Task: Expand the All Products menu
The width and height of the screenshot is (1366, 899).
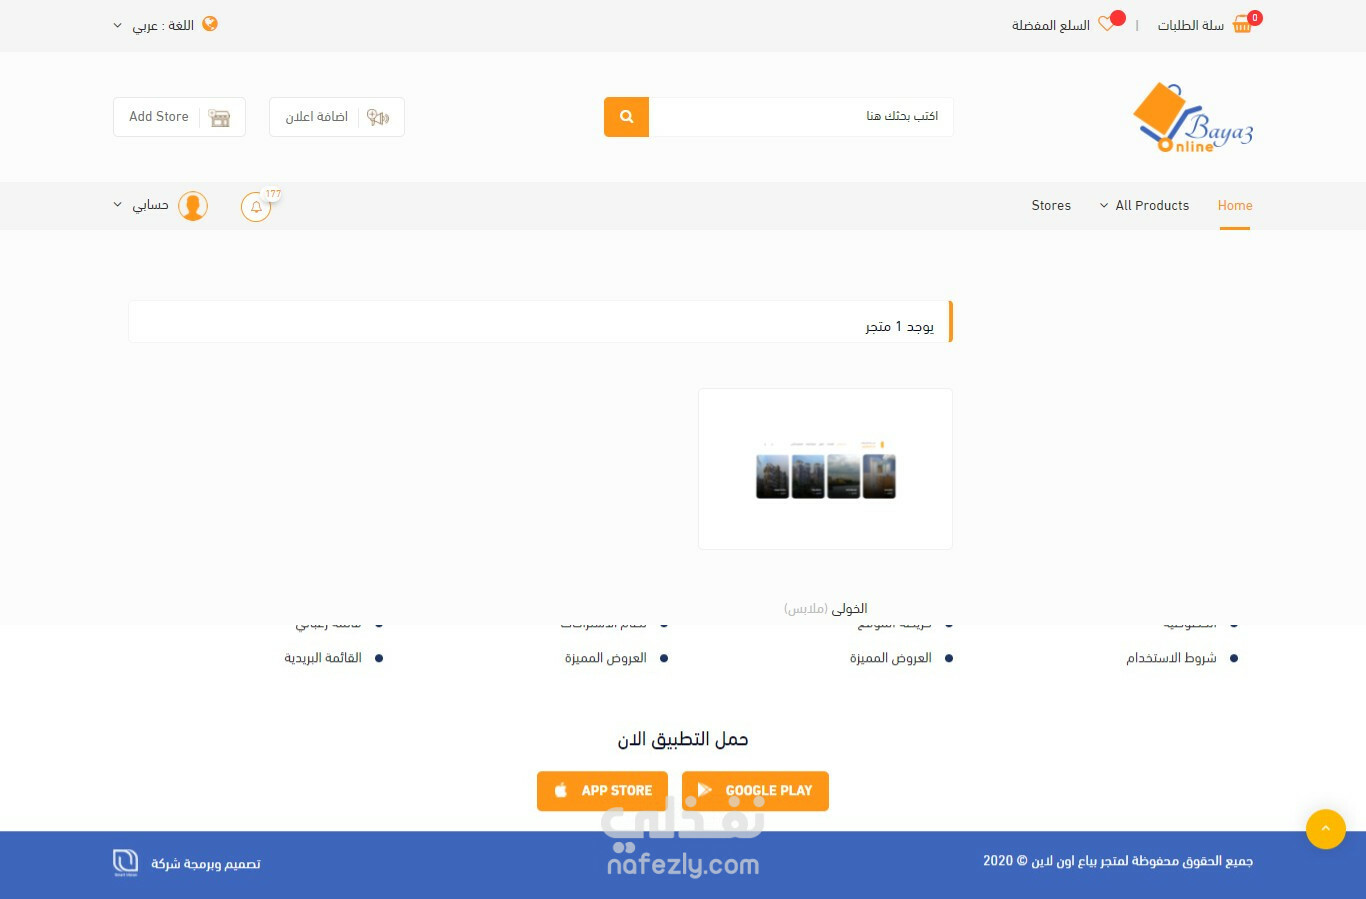Action: pos(1144,205)
